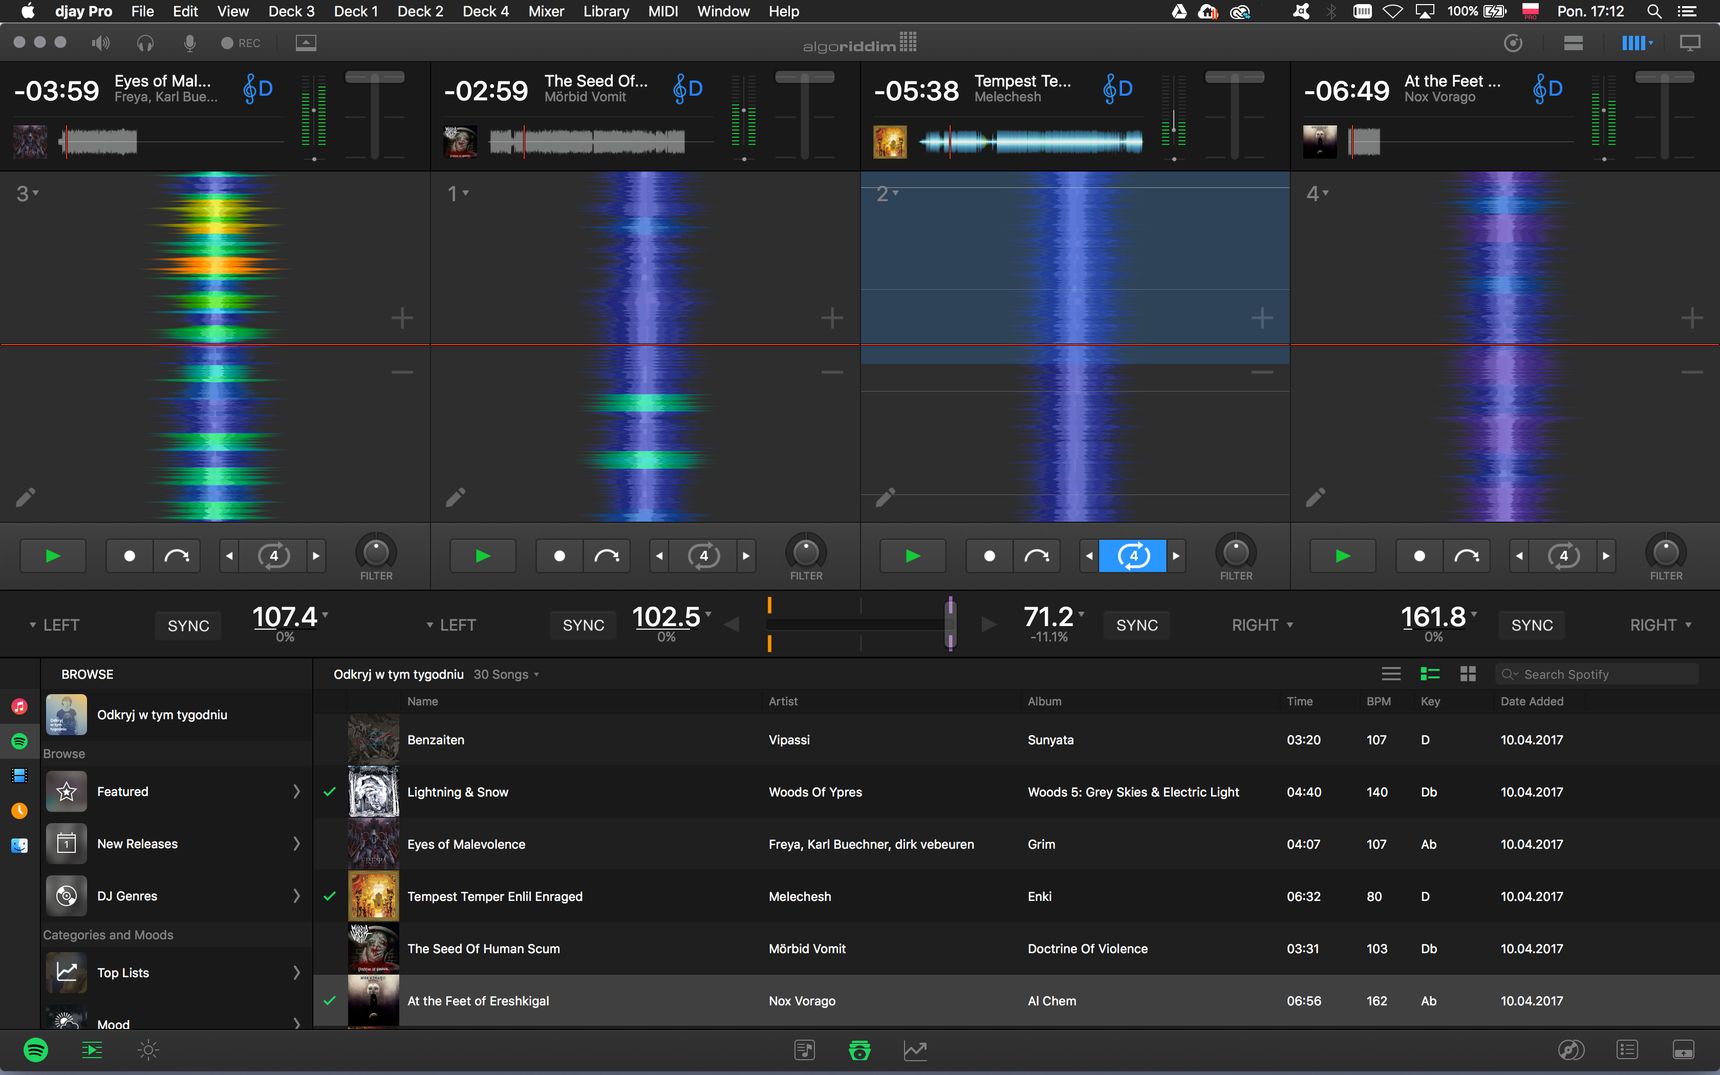Toggle the active 4-beat loop on deck 2
This screenshot has height=1075, width=1720.
(x=1133, y=556)
